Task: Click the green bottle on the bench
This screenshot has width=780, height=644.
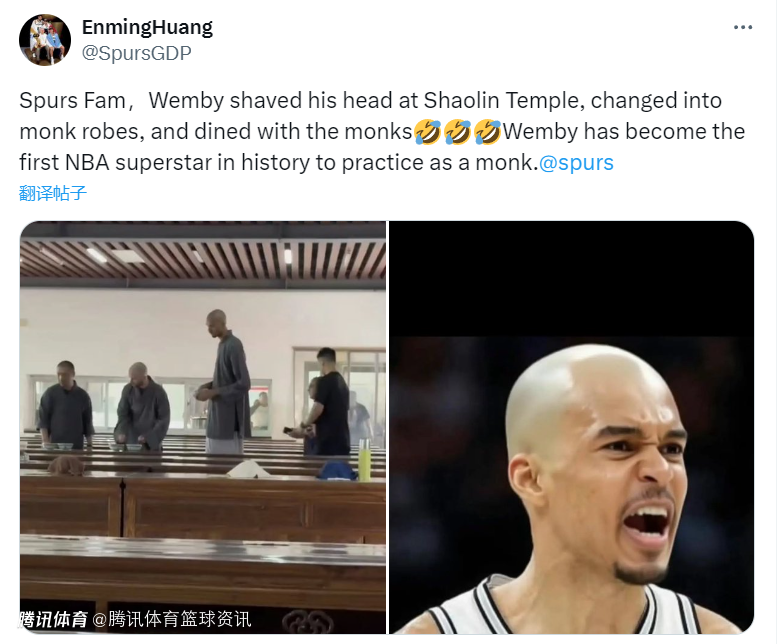Action: tap(365, 460)
